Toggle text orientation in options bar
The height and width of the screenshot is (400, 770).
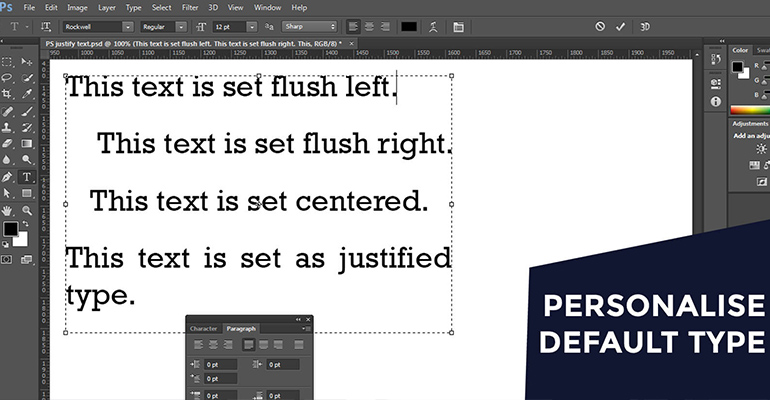coord(46,27)
